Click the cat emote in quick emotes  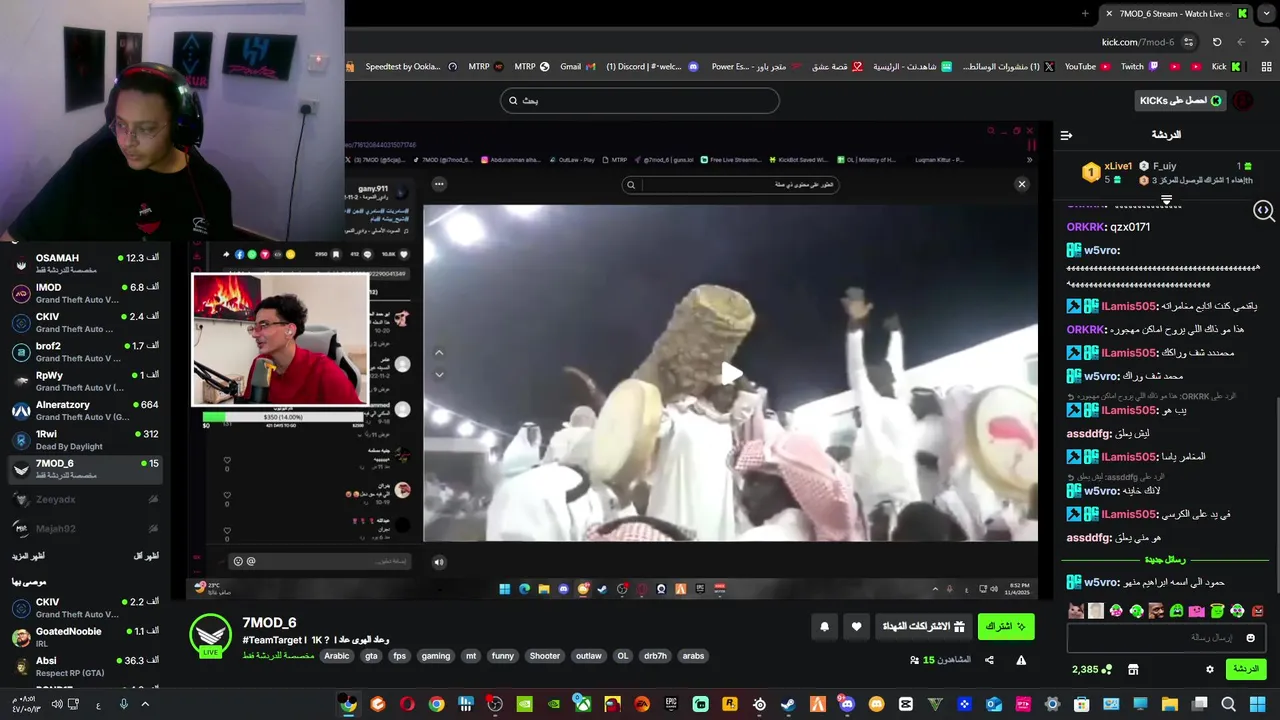1076,611
